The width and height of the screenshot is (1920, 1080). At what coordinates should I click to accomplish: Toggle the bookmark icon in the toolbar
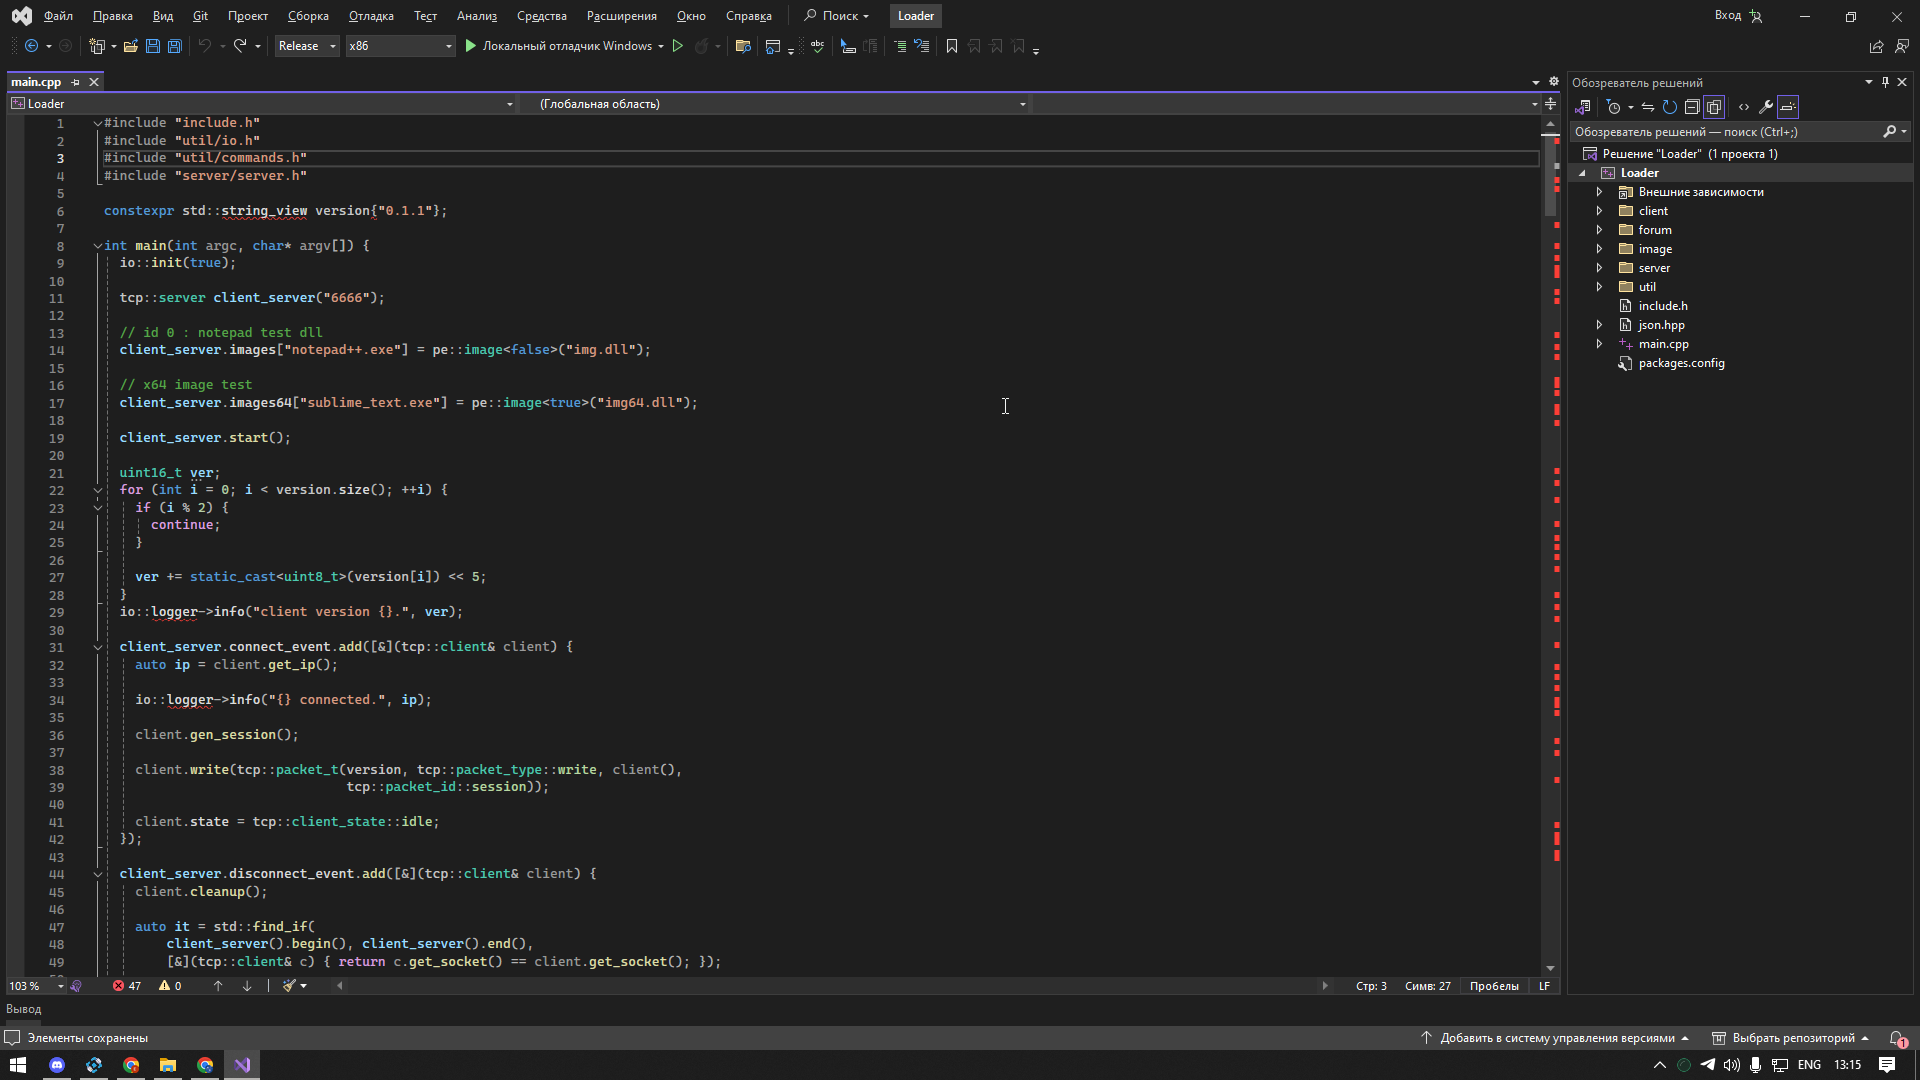click(952, 46)
